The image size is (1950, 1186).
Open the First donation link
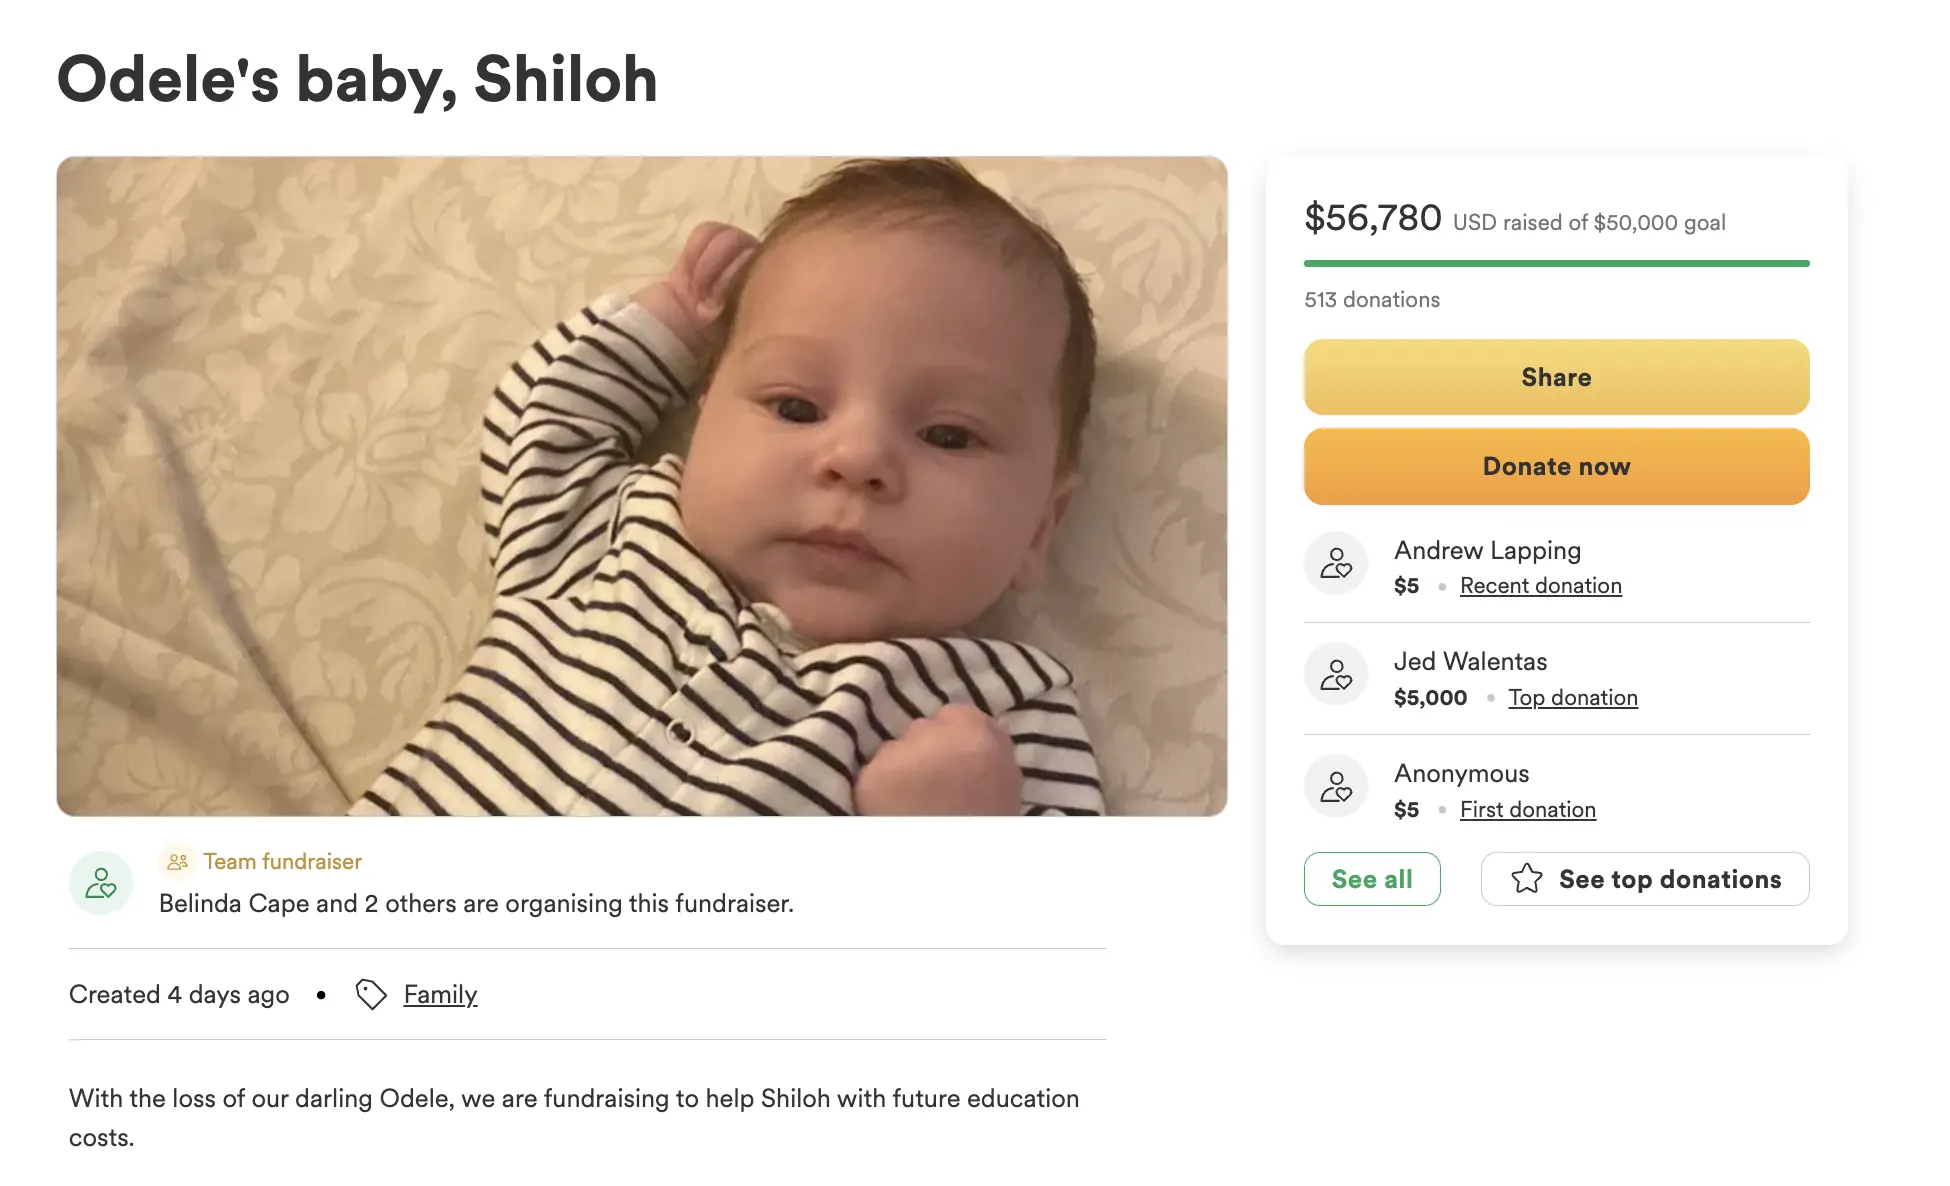tap(1527, 810)
